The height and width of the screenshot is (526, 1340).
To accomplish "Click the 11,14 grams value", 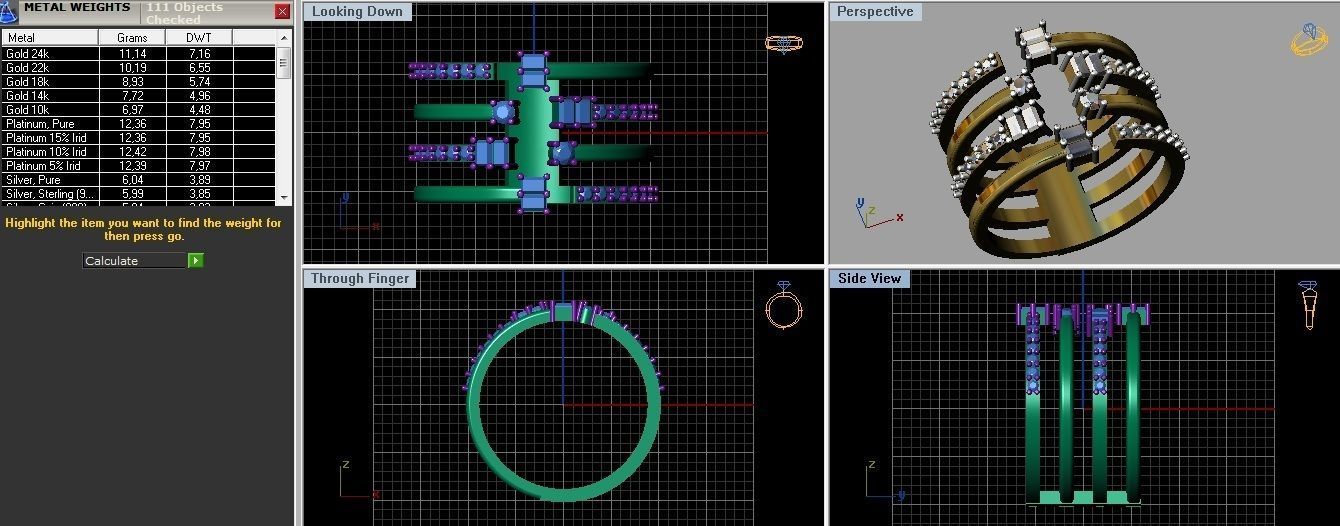I will tap(132, 53).
